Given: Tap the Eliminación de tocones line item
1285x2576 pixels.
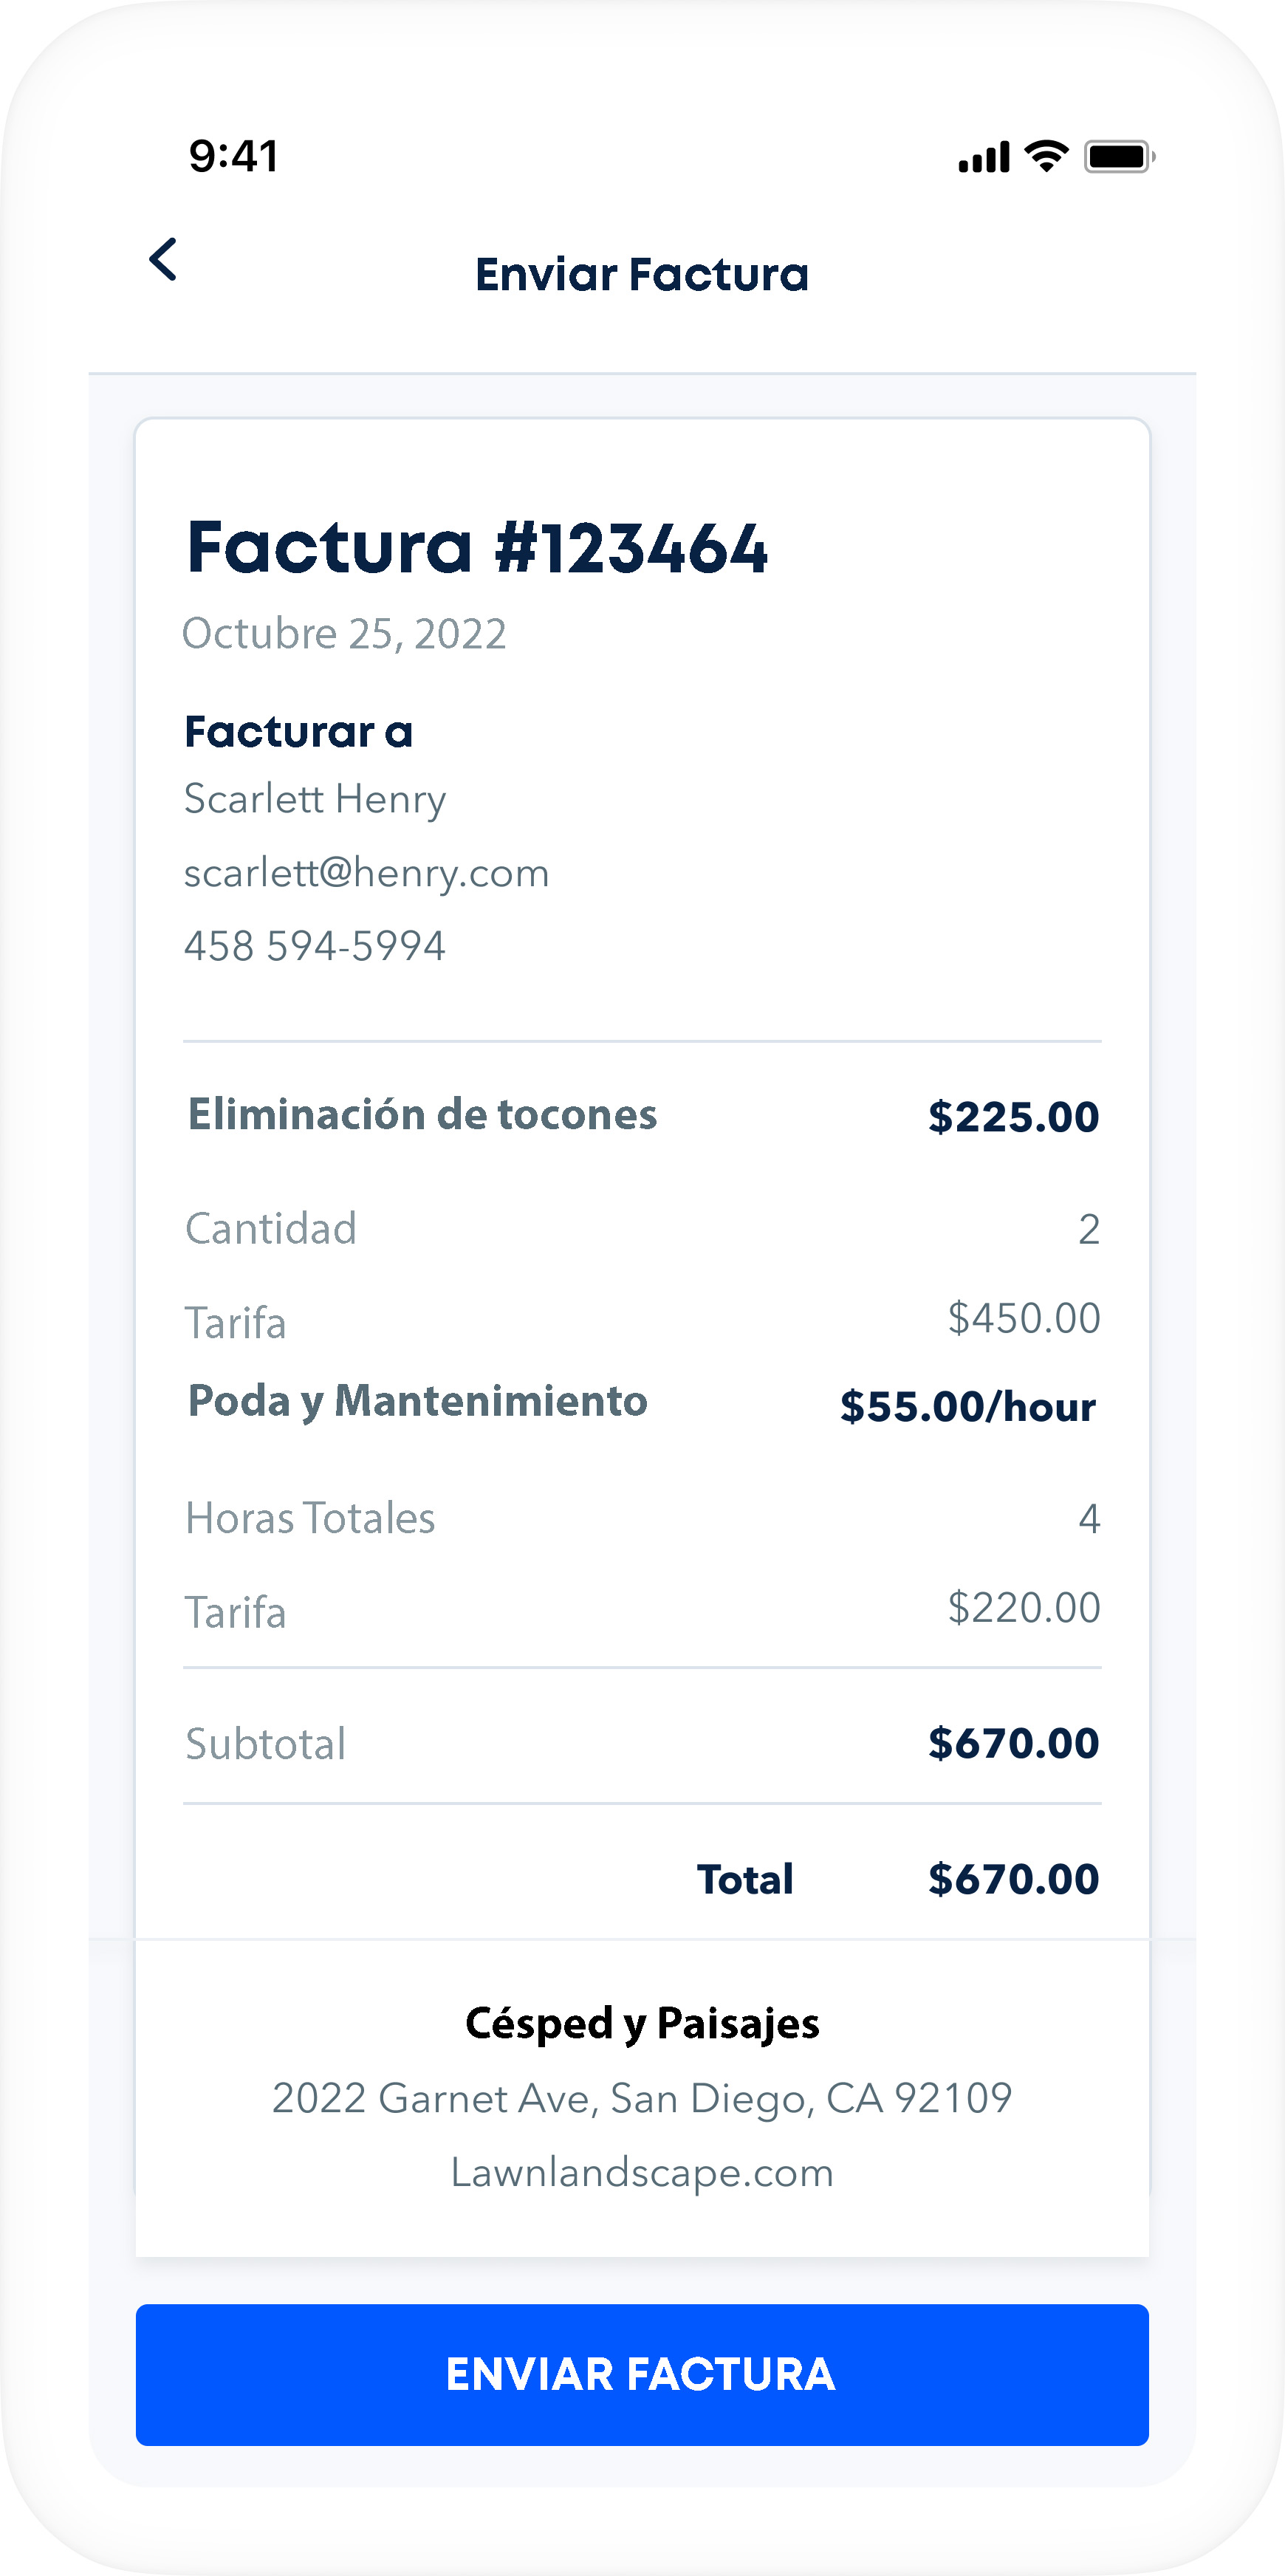Looking at the screenshot, I should 422,1115.
